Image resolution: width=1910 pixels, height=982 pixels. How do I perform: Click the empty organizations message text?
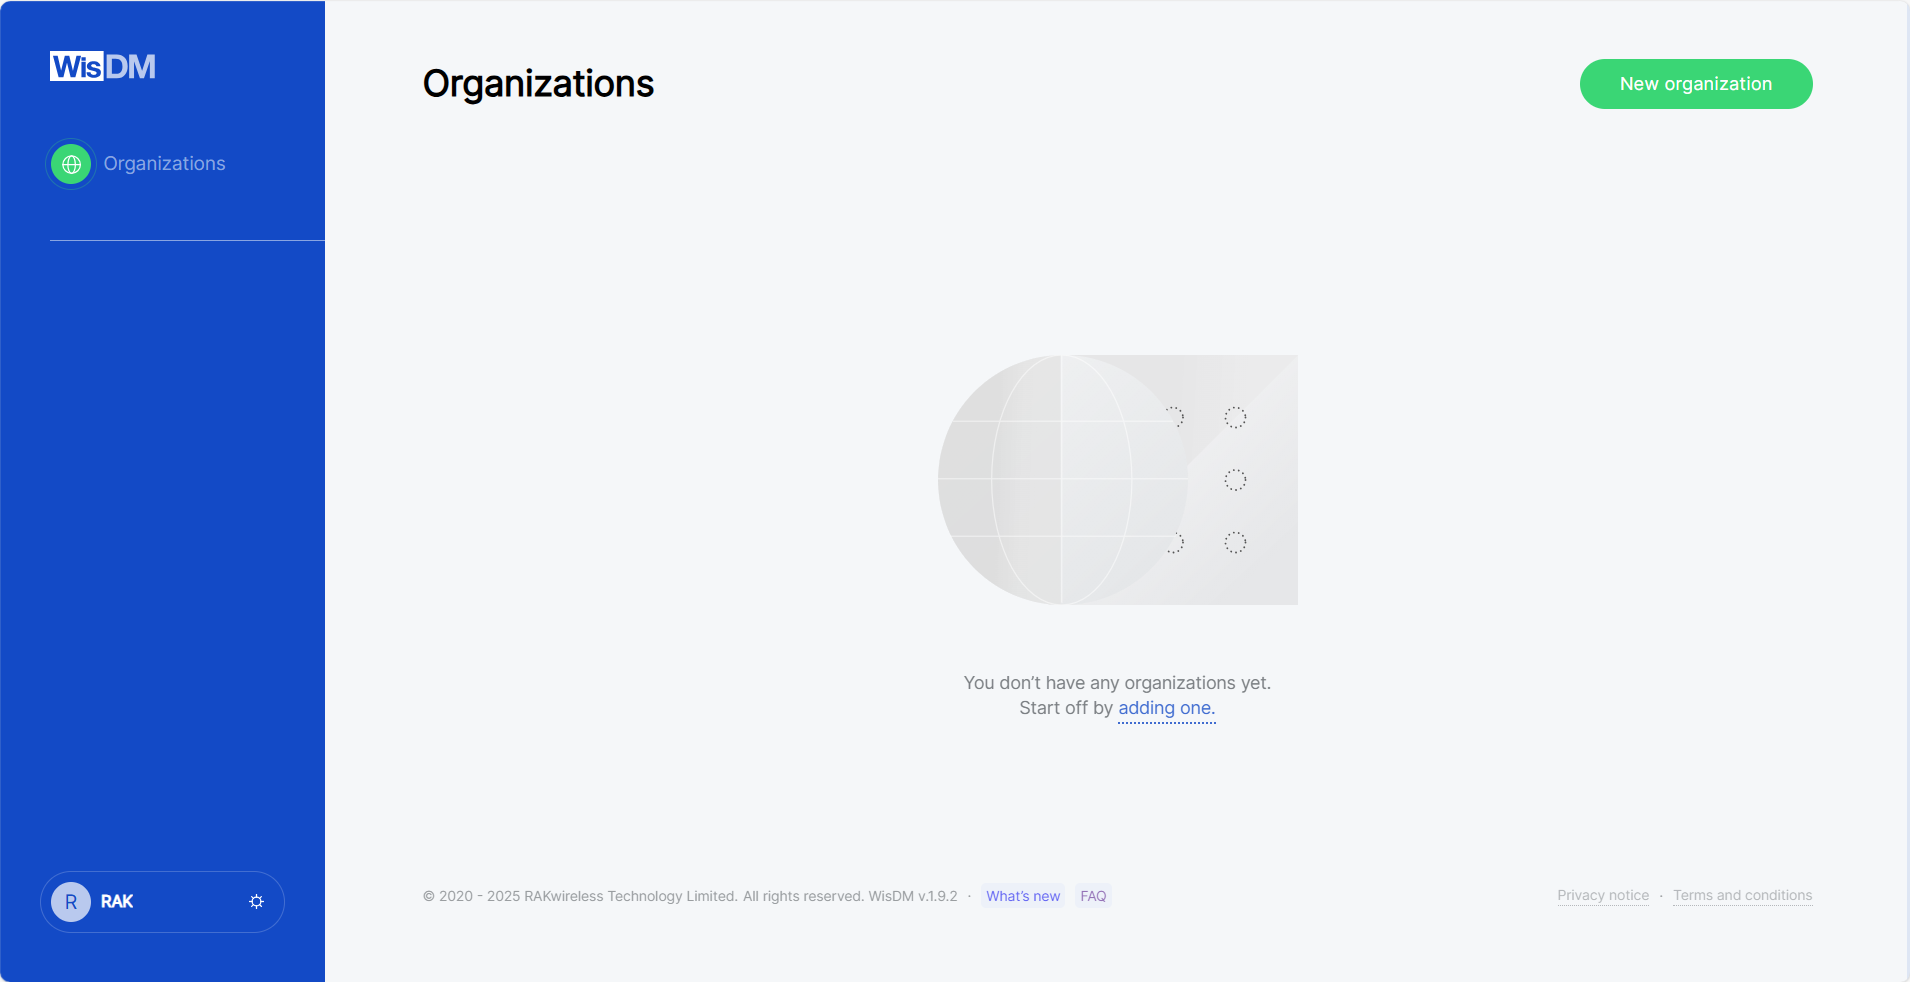(x=1117, y=683)
